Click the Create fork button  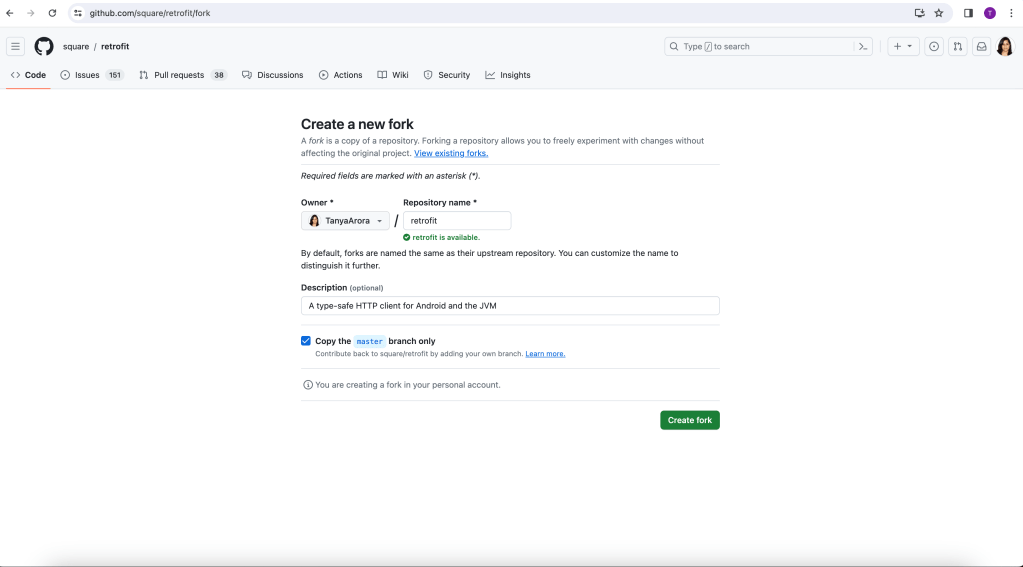689,420
